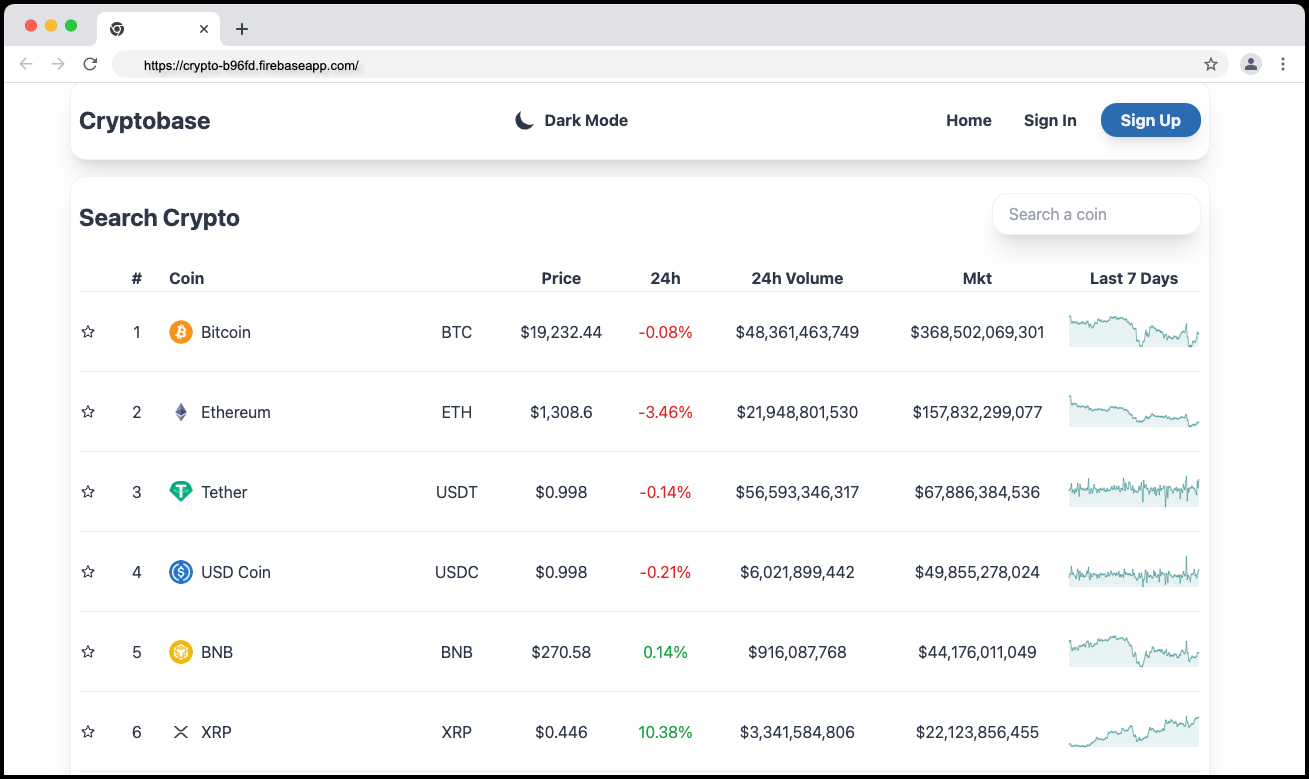
Task: Select the BTC symbol cell
Action: click(457, 332)
